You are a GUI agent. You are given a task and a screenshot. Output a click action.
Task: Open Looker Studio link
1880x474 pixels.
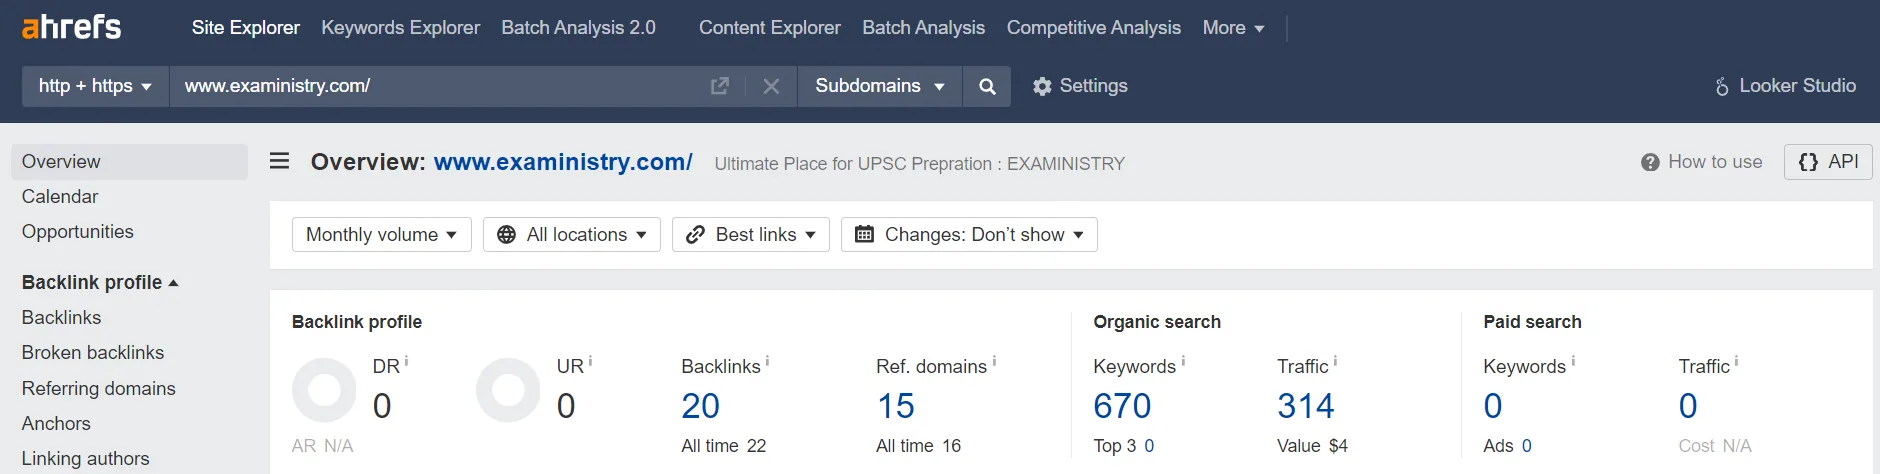pyautogui.click(x=1785, y=86)
